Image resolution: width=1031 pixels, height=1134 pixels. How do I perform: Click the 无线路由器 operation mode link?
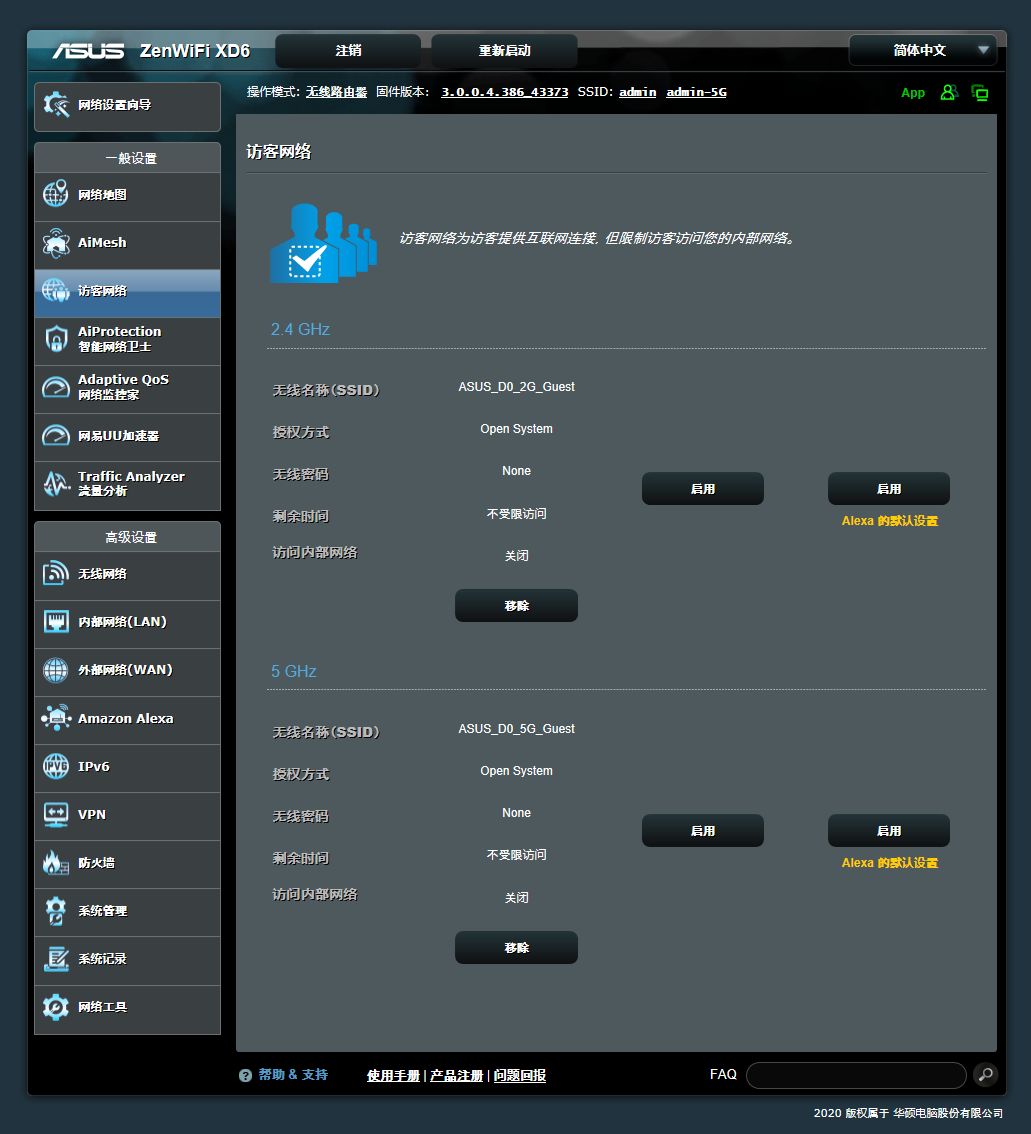click(x=336, y=92)
